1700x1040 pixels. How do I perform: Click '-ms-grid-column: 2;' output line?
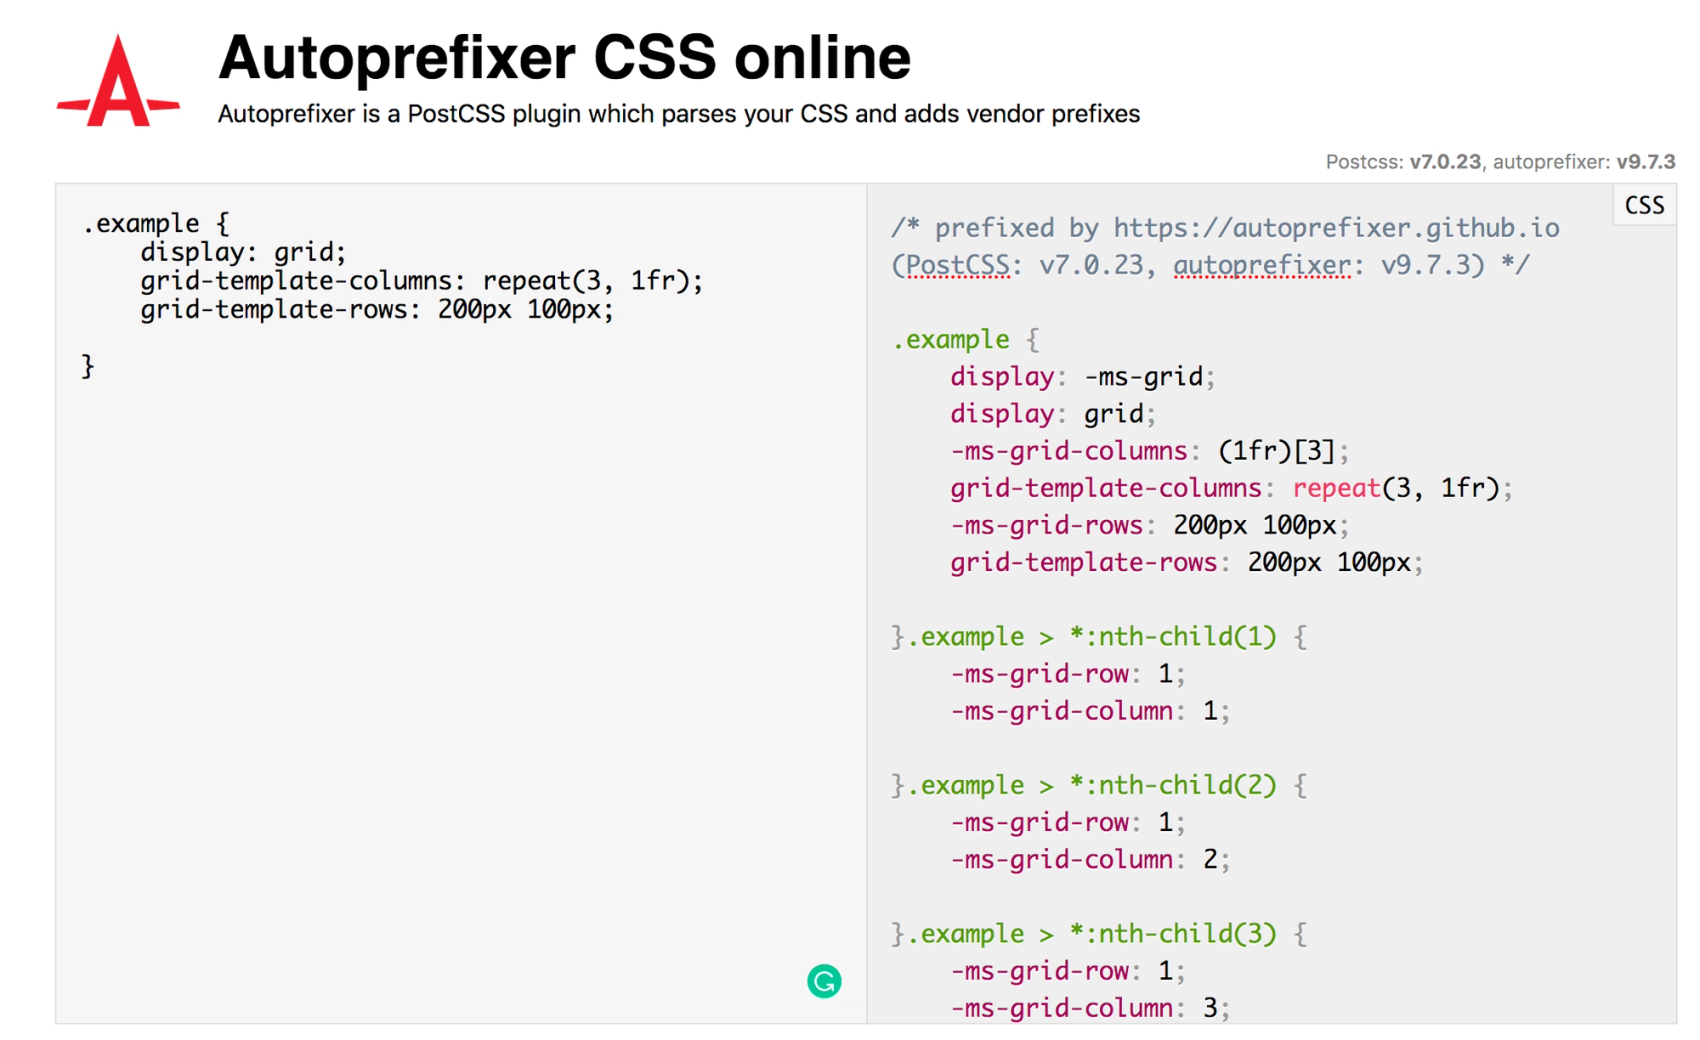[1090, 860]
